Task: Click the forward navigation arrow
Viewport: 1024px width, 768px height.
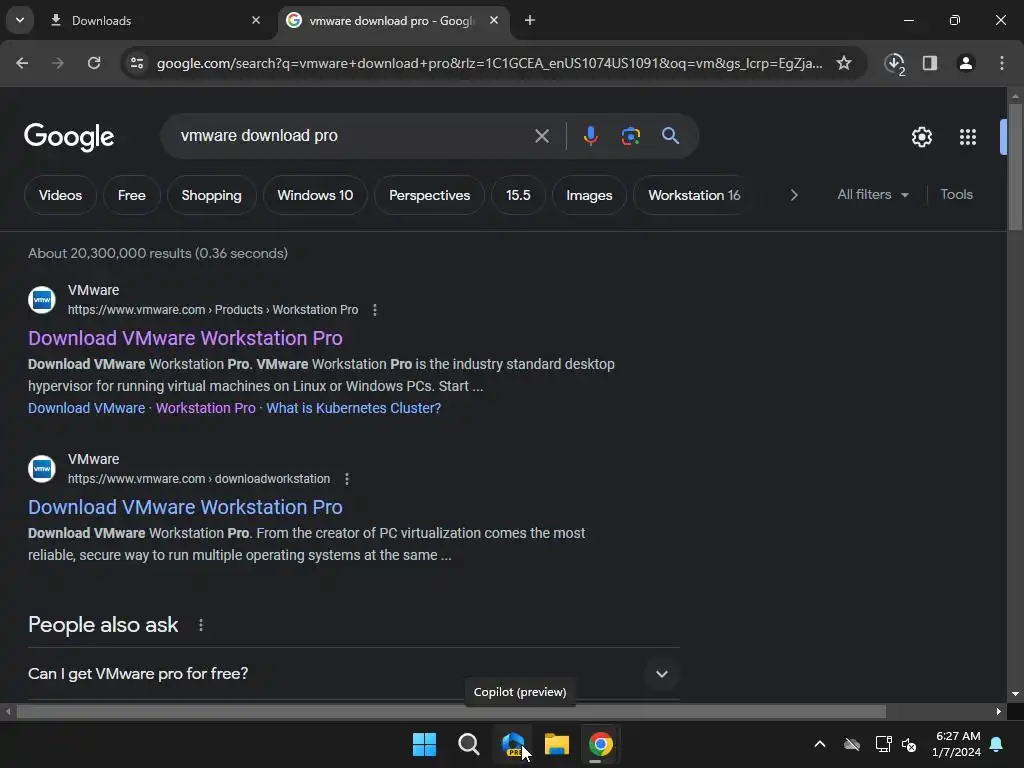Action: pyautogui.click(x=58, y=63)
